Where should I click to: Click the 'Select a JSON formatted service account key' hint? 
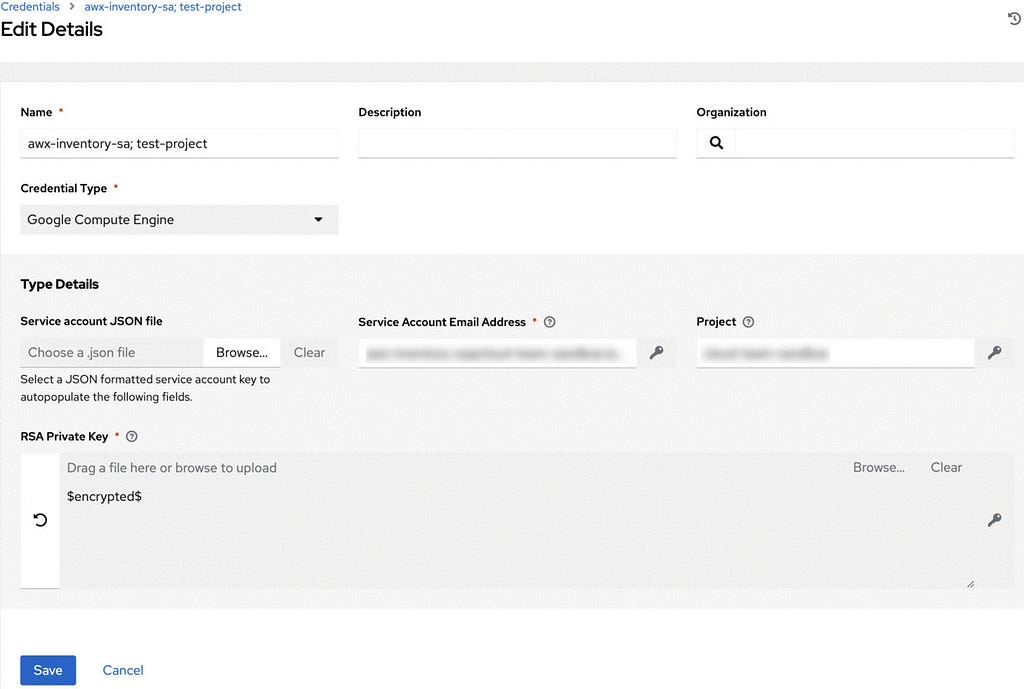tap(145, 388)
